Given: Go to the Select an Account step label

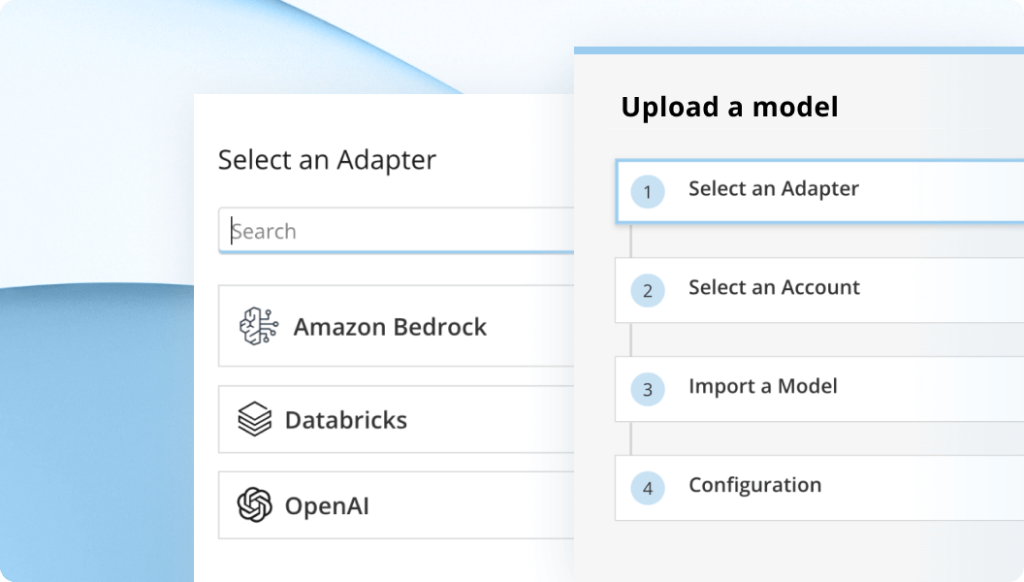Looking at the screenshot, I should tap(774, 288).
